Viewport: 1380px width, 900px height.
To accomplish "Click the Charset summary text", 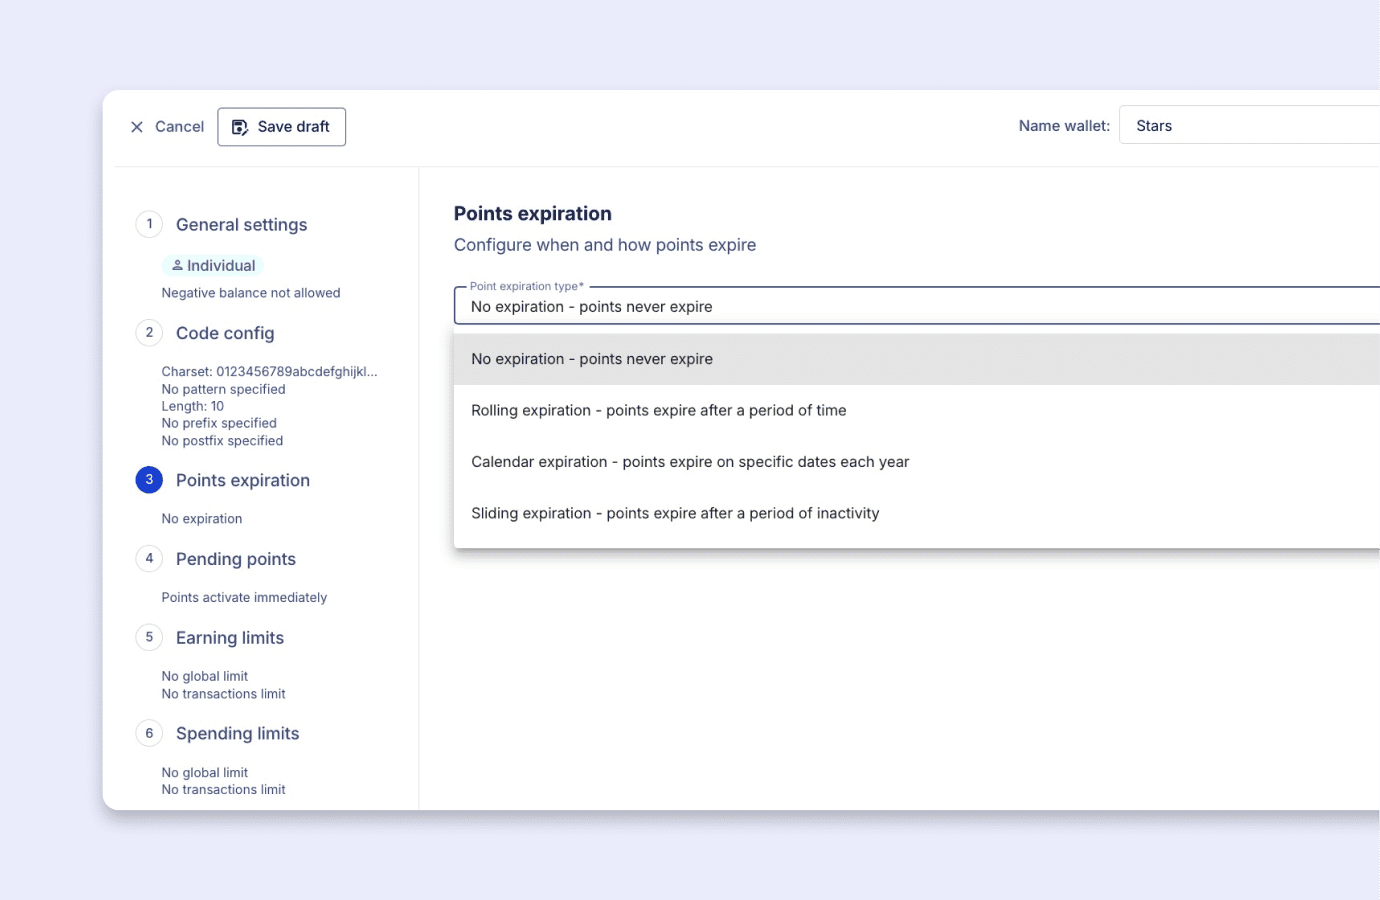I will [x=270, y=372].
